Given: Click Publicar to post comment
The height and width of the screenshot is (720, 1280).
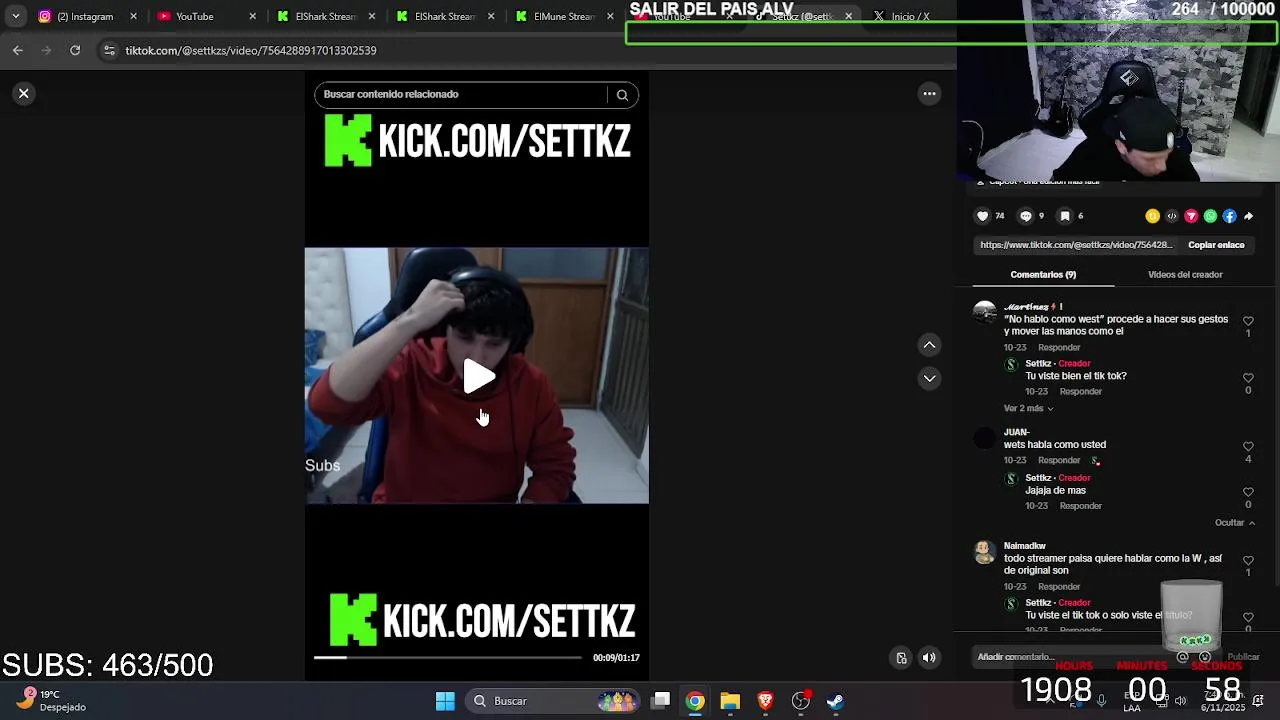Looking at the screenshot, I should 1243,657.
